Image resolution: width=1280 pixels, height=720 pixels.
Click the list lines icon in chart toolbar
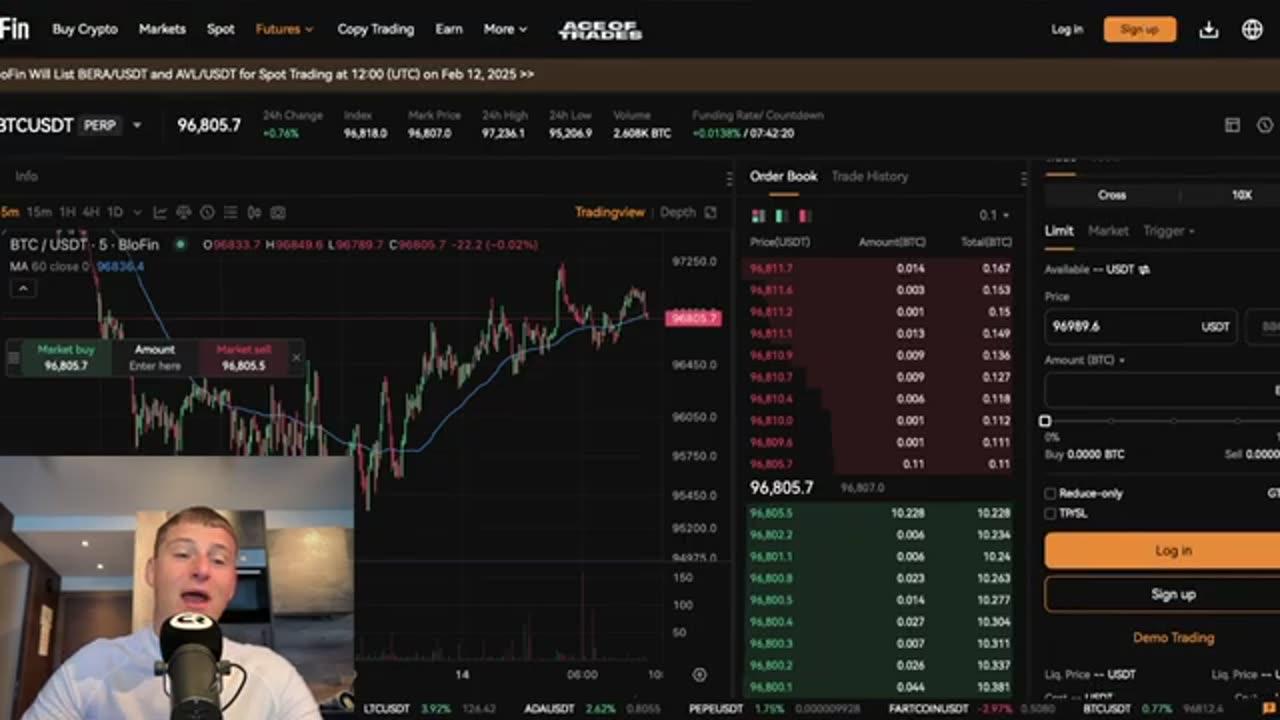tap(231, 212)
